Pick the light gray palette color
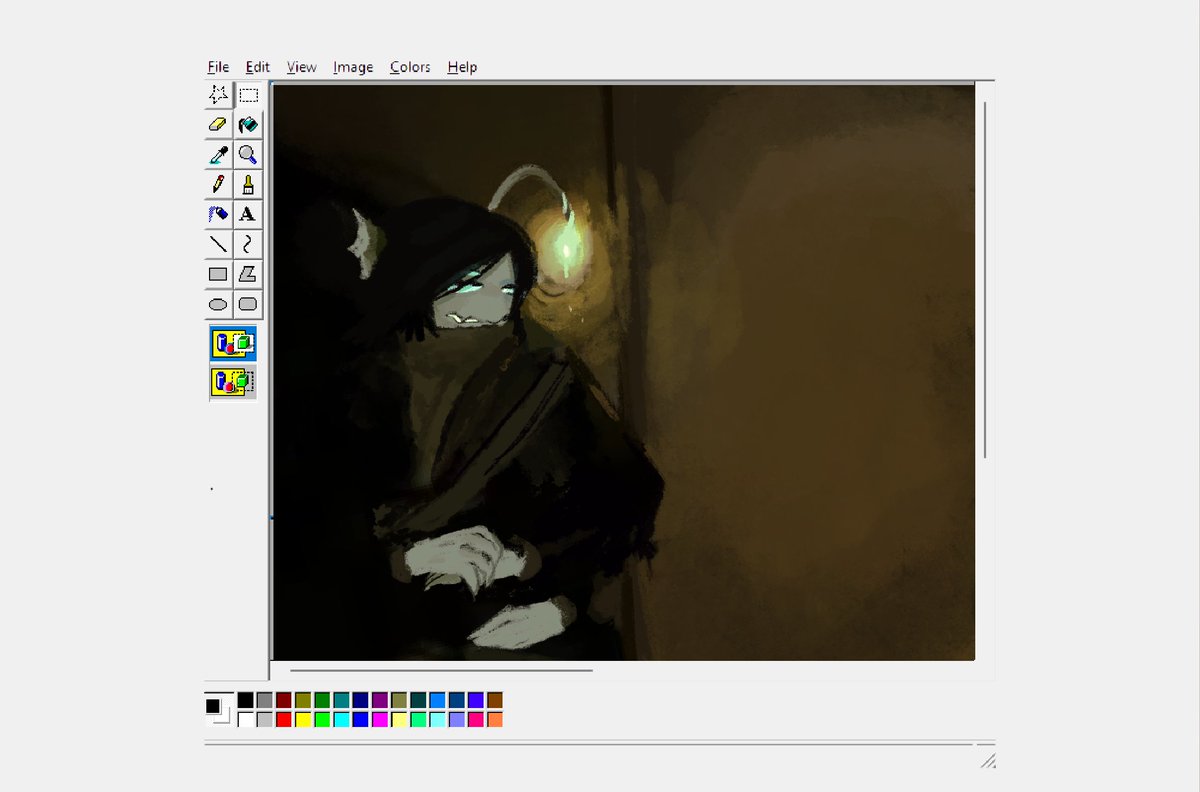 (x=264, y=719)
